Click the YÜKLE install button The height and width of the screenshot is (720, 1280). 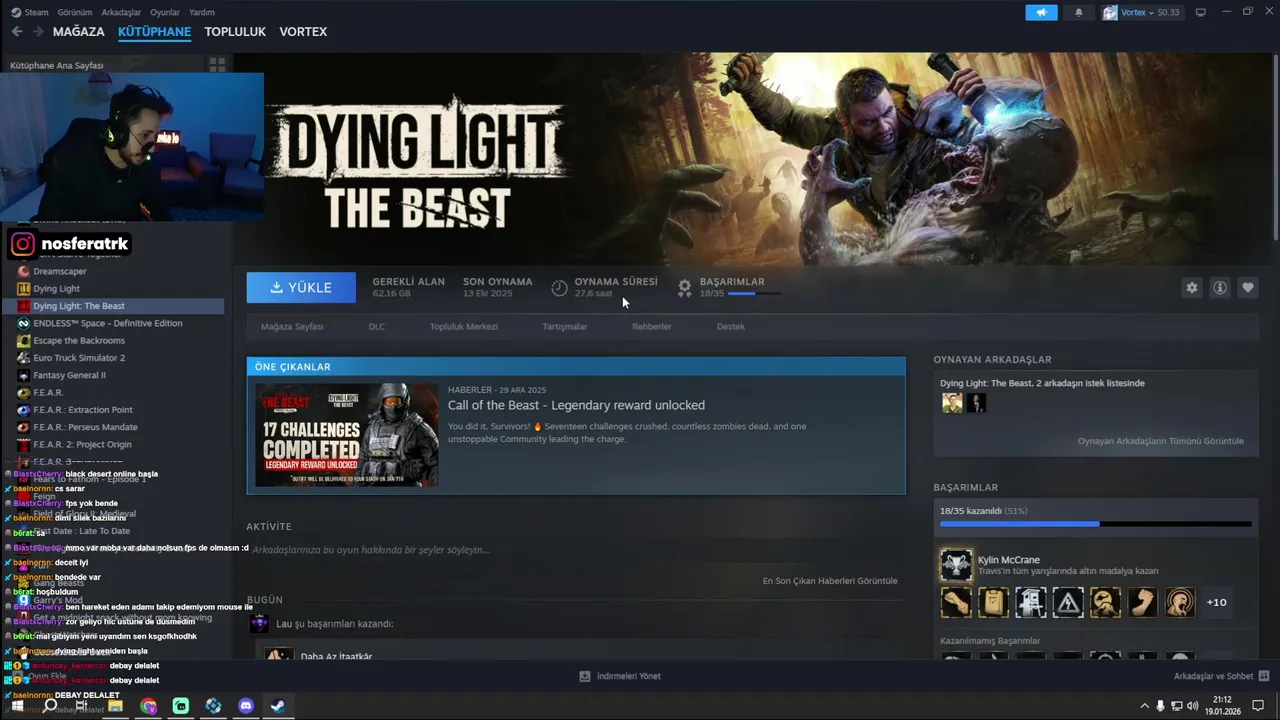click(301, 287)
